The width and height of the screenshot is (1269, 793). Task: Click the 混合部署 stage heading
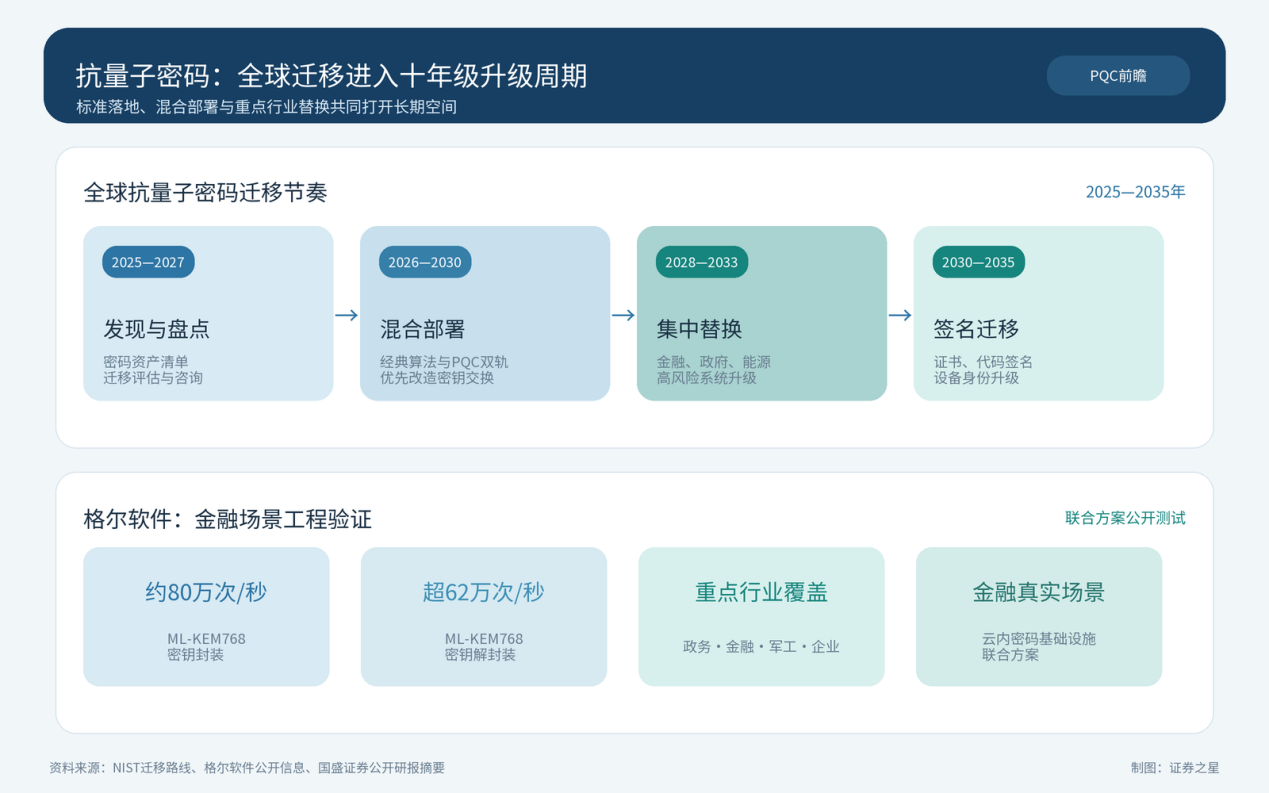click(x=422, y=329)
